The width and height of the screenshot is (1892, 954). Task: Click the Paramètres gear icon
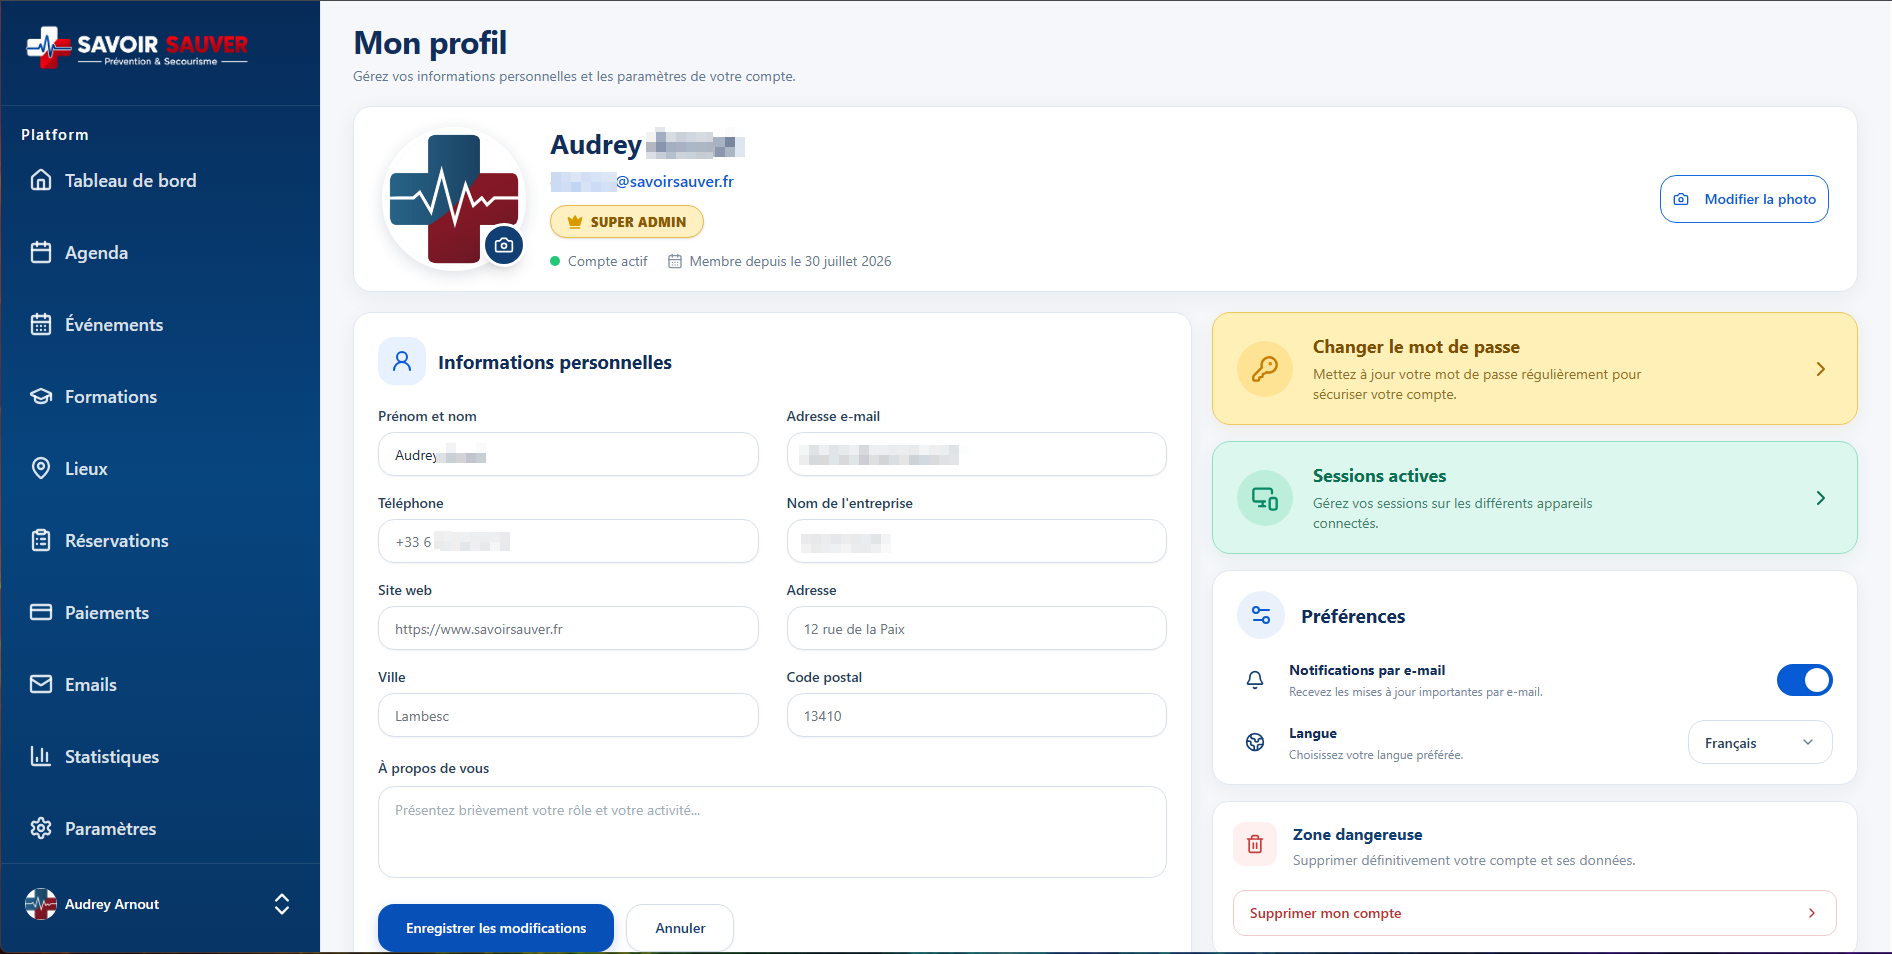pos(41,828)
